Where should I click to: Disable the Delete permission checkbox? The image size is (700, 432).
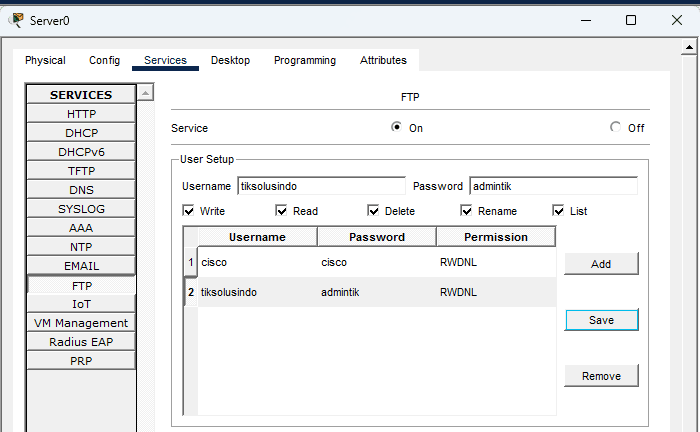click(373, 211)
